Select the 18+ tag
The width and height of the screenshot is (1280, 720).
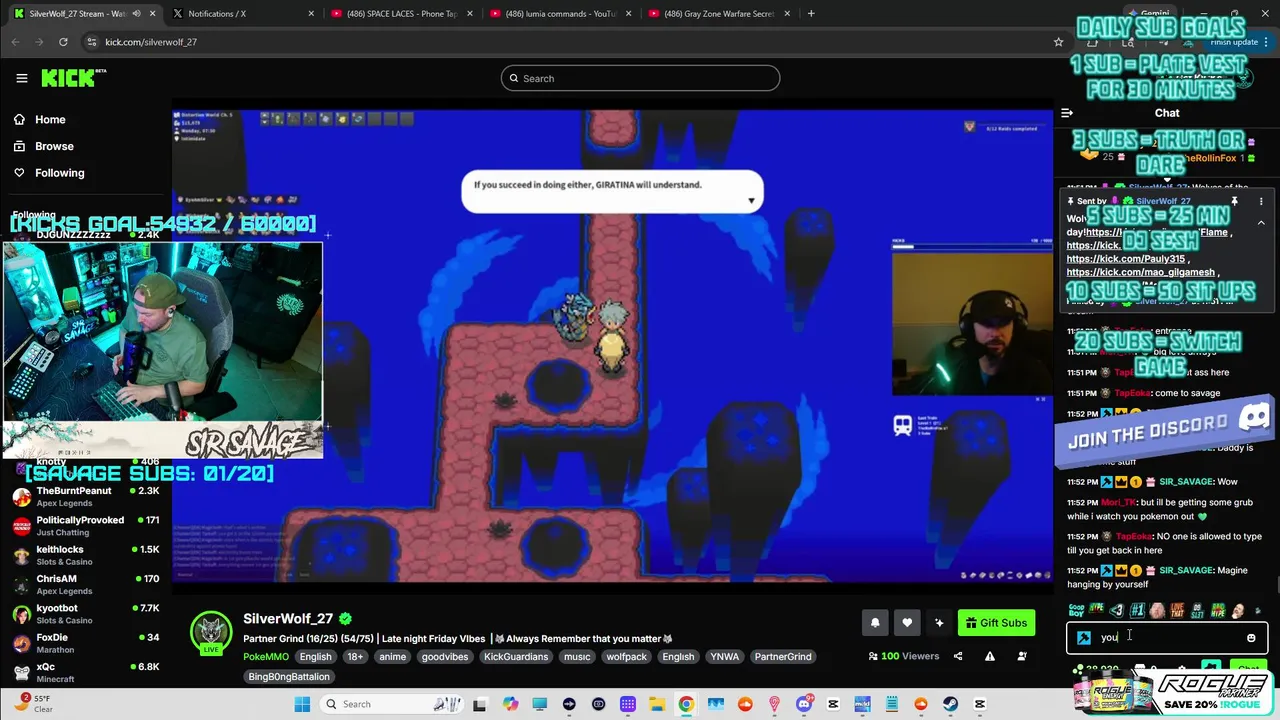354,657
